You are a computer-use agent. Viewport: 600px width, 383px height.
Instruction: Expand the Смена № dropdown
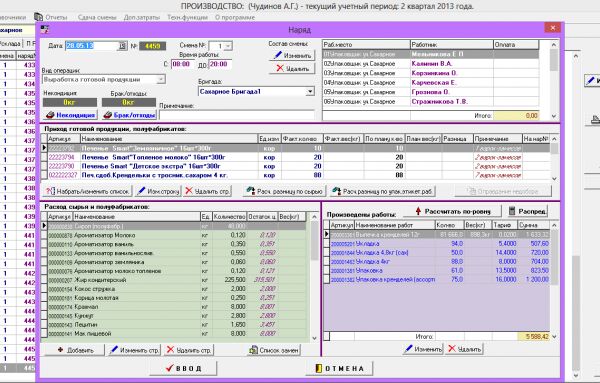(x=228, y=46)
